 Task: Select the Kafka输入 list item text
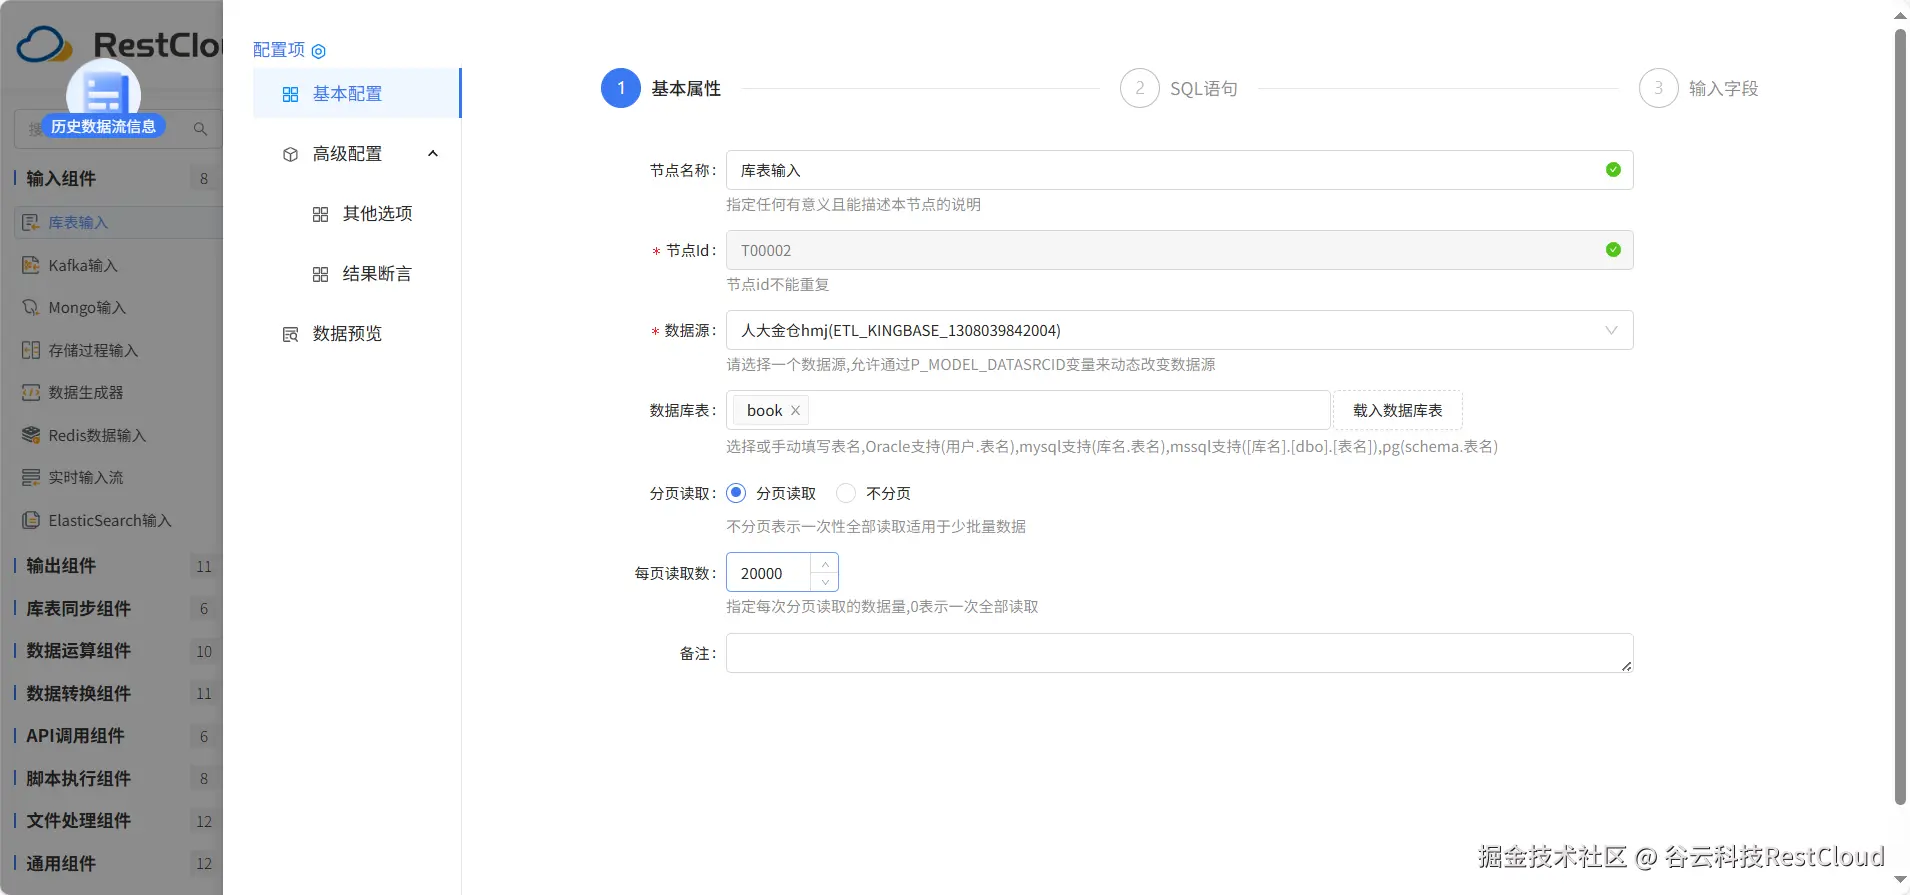click(83, 265)
